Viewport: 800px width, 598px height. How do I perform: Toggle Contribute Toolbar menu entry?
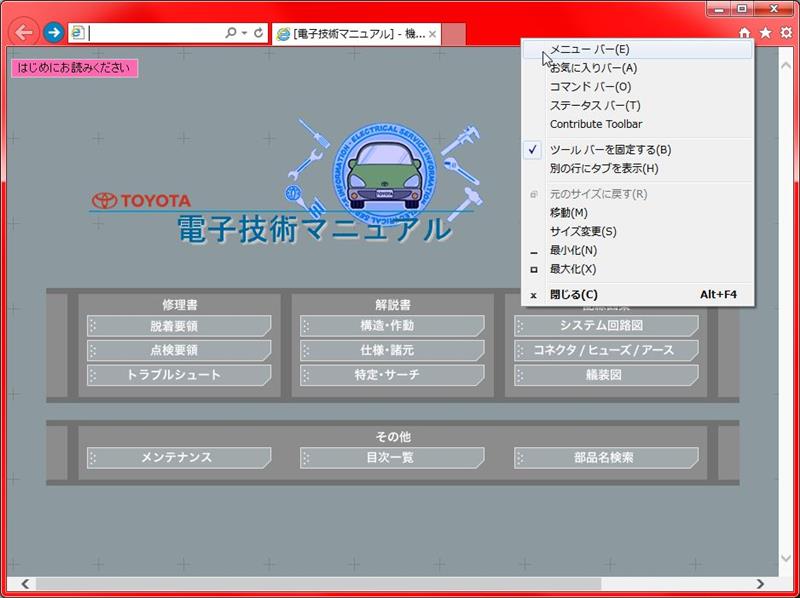point(637,124)
